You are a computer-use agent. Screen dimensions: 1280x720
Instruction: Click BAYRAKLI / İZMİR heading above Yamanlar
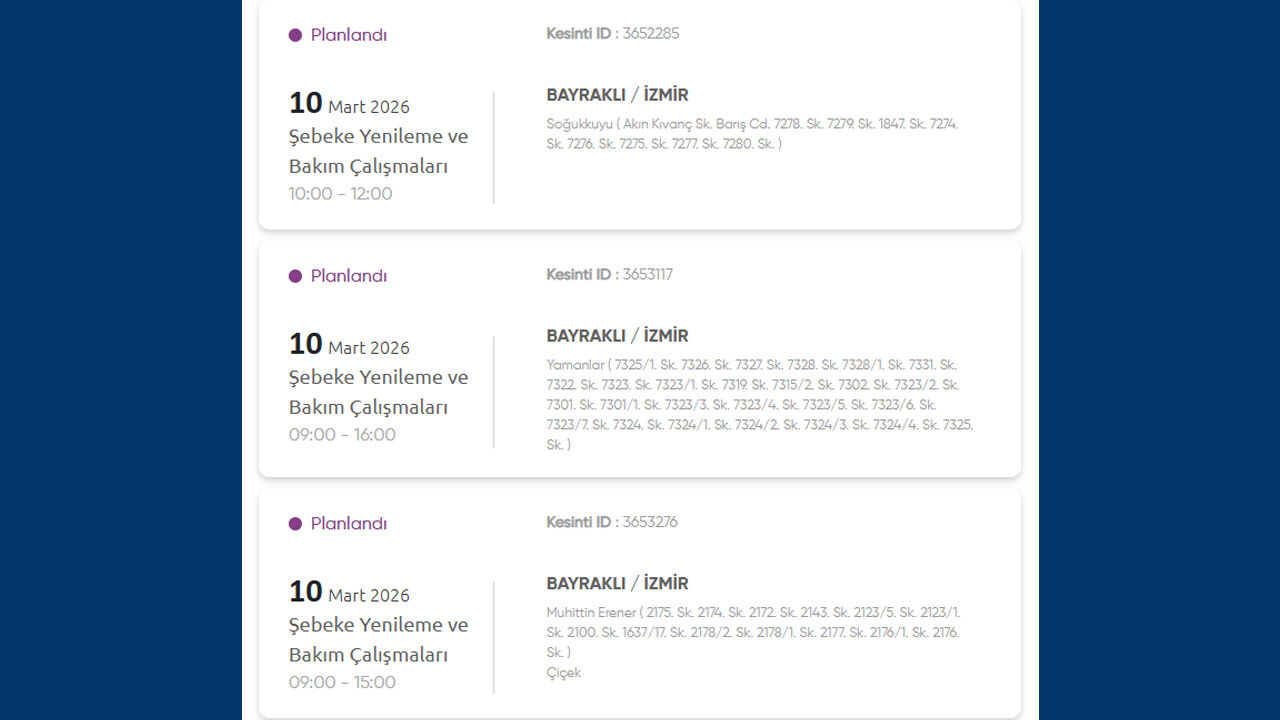(x=617, y=336)
